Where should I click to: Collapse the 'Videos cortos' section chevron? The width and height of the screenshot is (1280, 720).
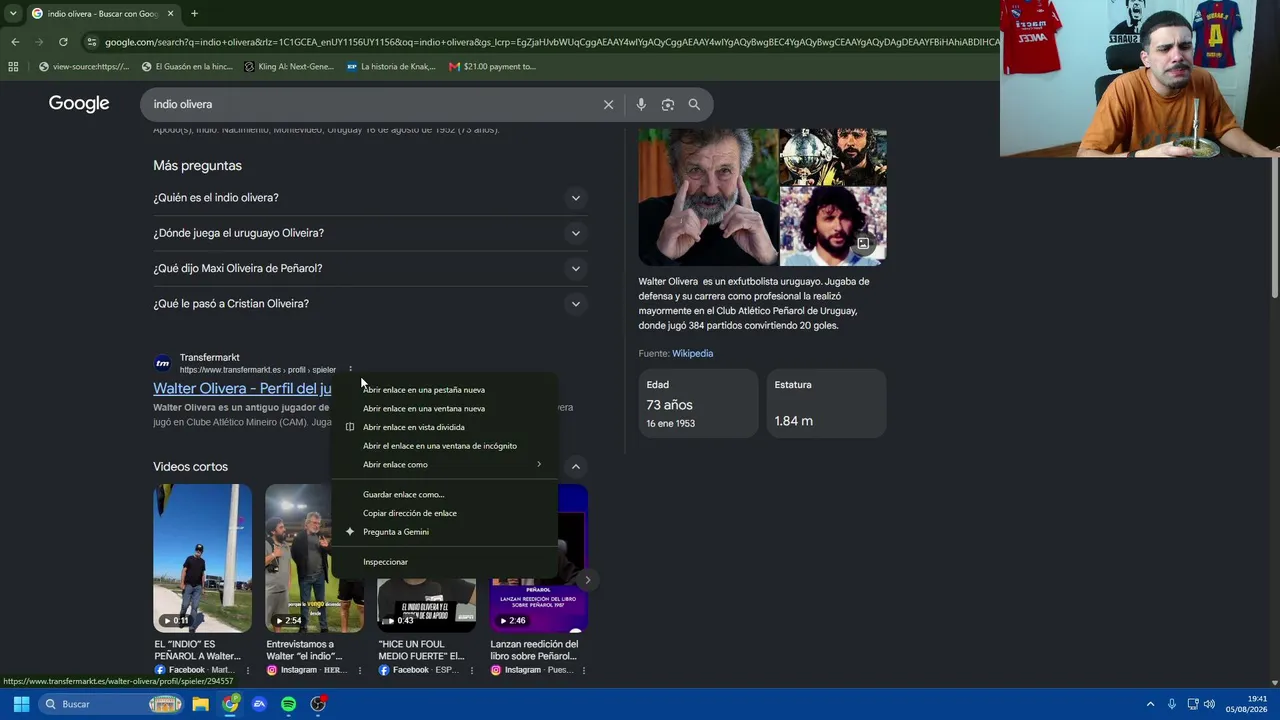(575, 467)
